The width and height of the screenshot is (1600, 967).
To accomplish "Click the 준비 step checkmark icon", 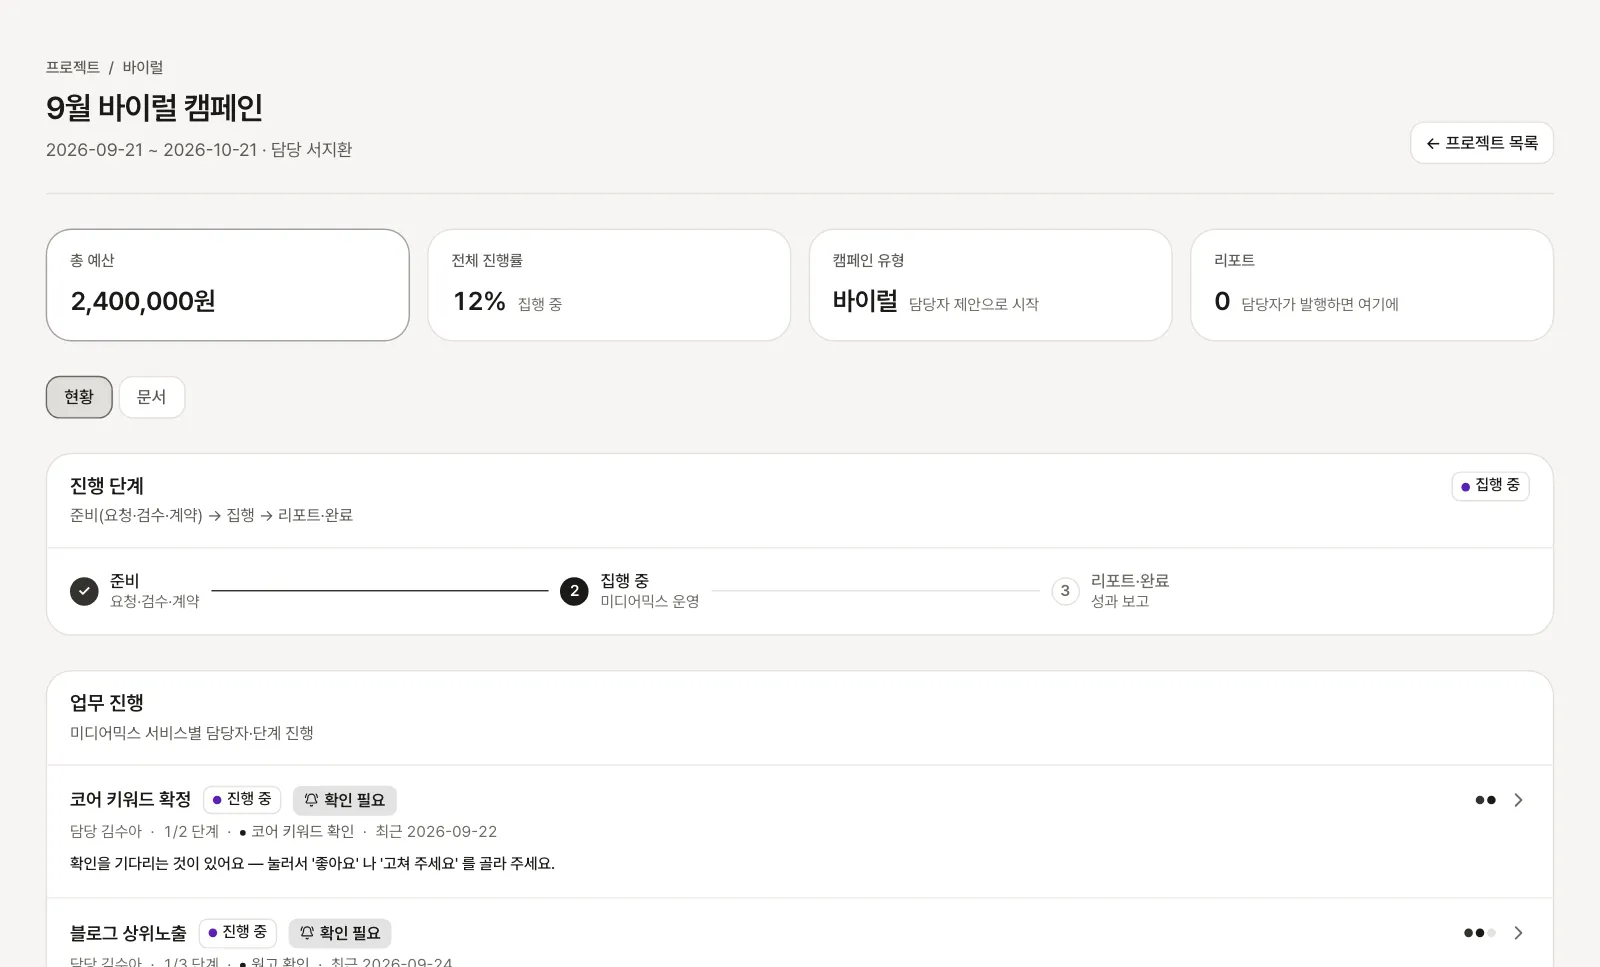I will click(84, 591).
